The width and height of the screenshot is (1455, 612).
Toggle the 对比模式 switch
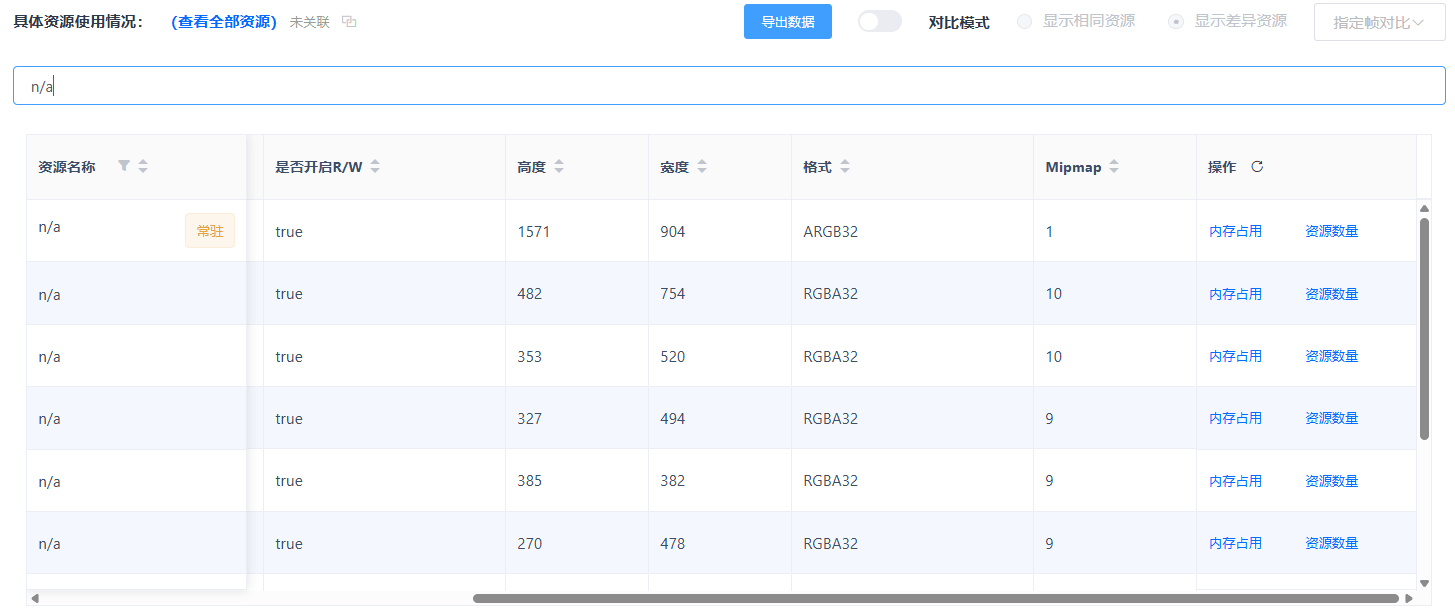click(x=880, y=22)
